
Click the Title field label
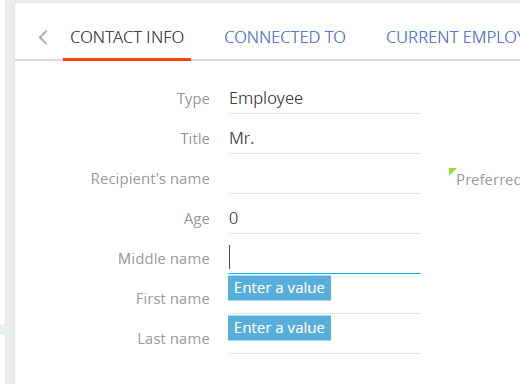[x=195, y=139]
